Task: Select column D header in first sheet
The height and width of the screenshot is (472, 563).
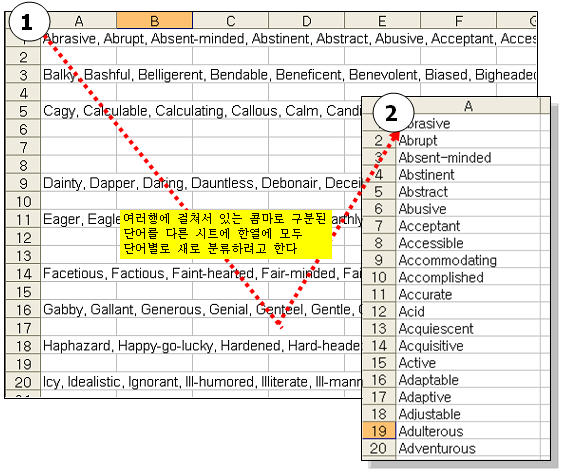Action: coord(307,20)
